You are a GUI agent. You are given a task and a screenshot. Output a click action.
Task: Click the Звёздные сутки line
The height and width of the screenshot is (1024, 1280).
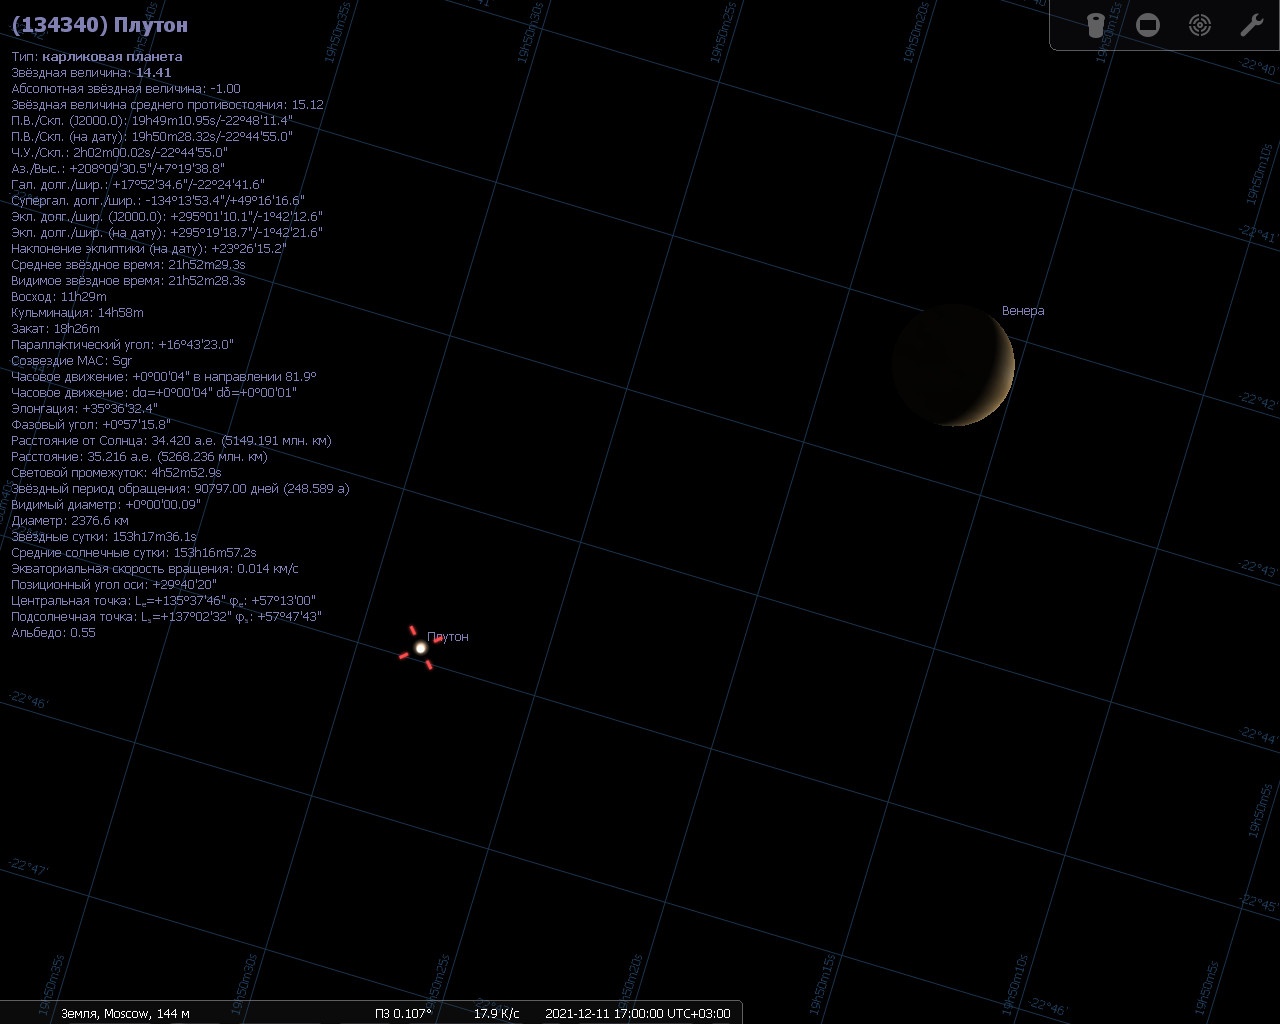point(104,537)
